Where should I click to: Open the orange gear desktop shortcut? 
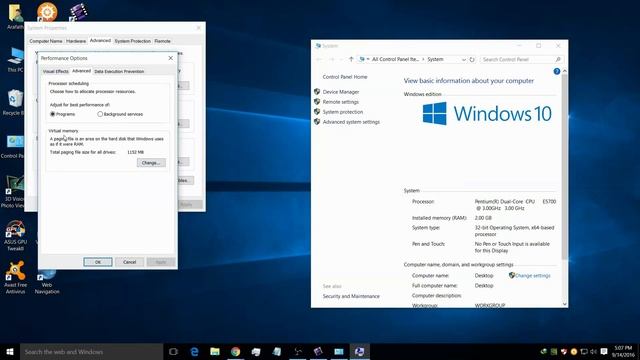pos(47,12)
